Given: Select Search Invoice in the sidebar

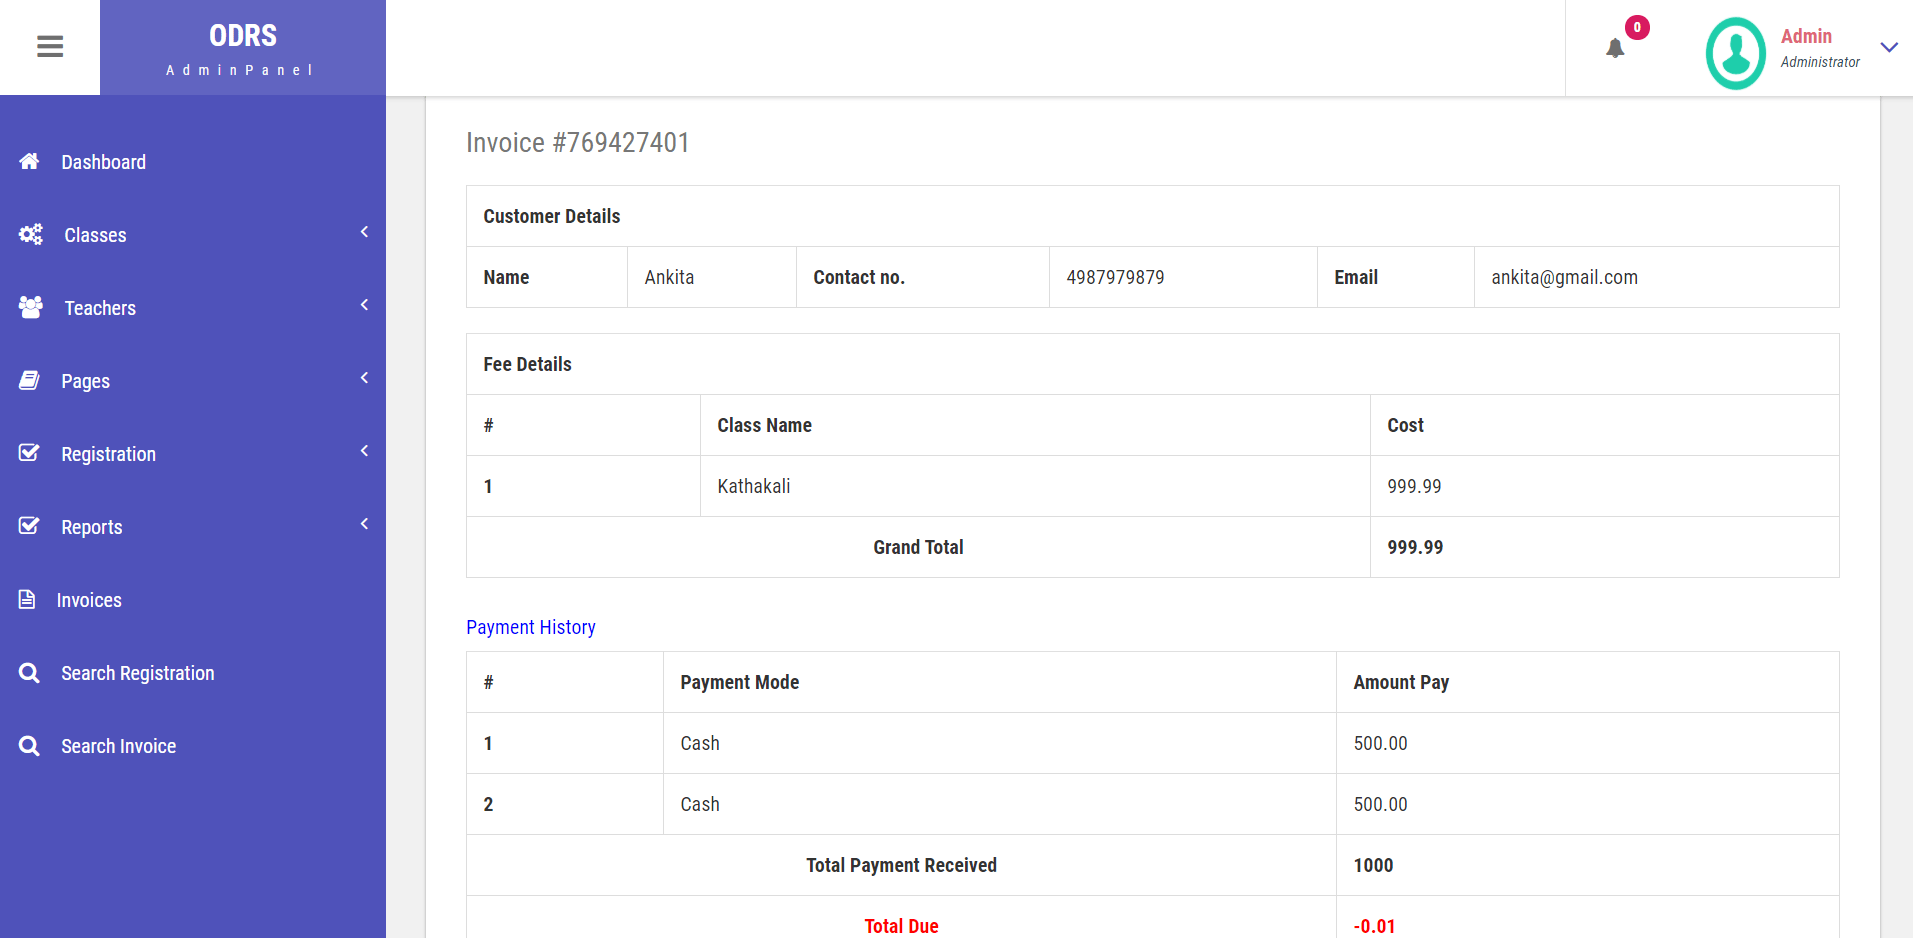Looking at the screenshot, I should coord(117,745).
